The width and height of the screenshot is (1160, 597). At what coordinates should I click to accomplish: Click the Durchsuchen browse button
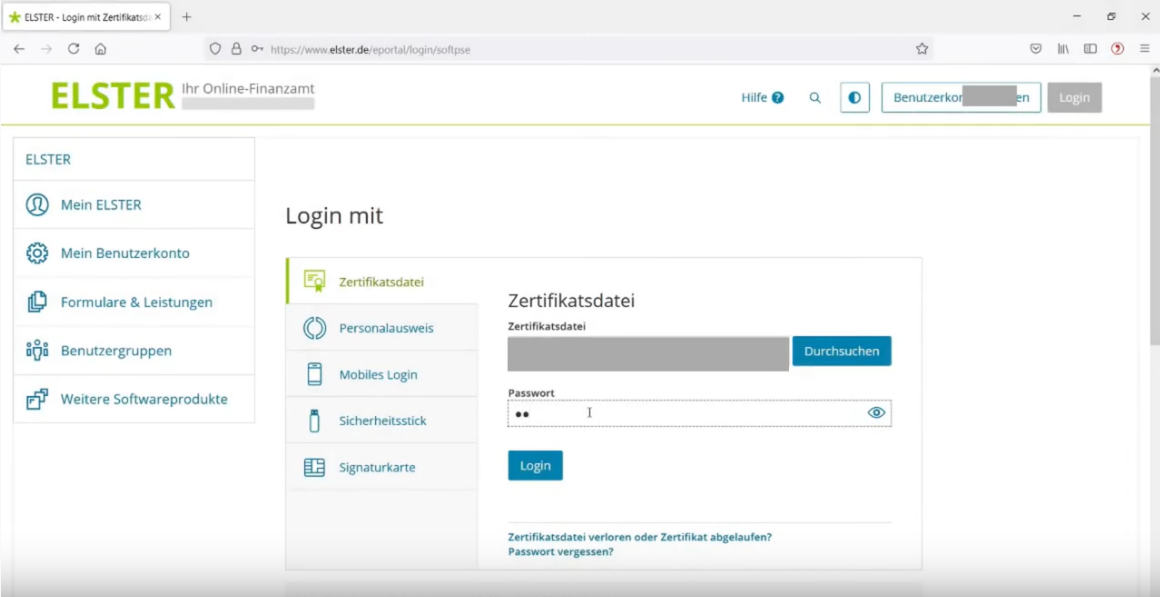(x=842, y=351)
